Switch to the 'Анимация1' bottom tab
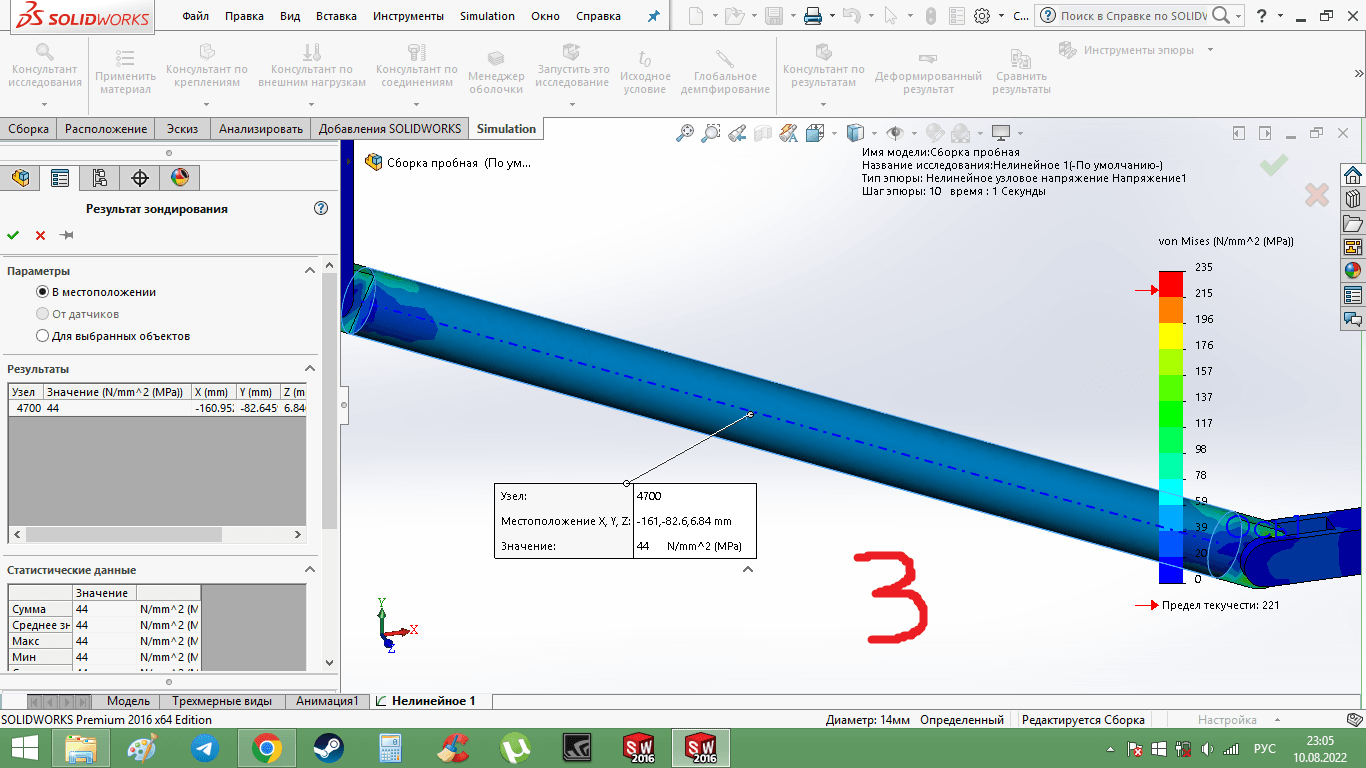The image size is (1366, 768). [327, 701]
